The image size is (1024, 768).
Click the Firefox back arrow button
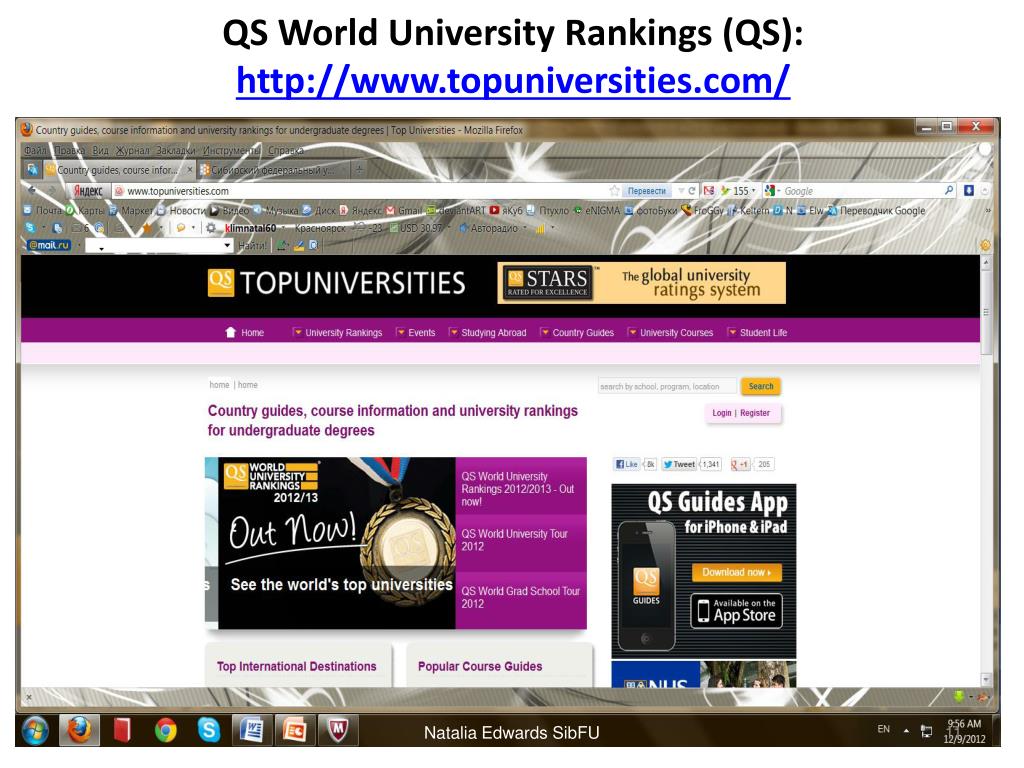tap(32, 190)
